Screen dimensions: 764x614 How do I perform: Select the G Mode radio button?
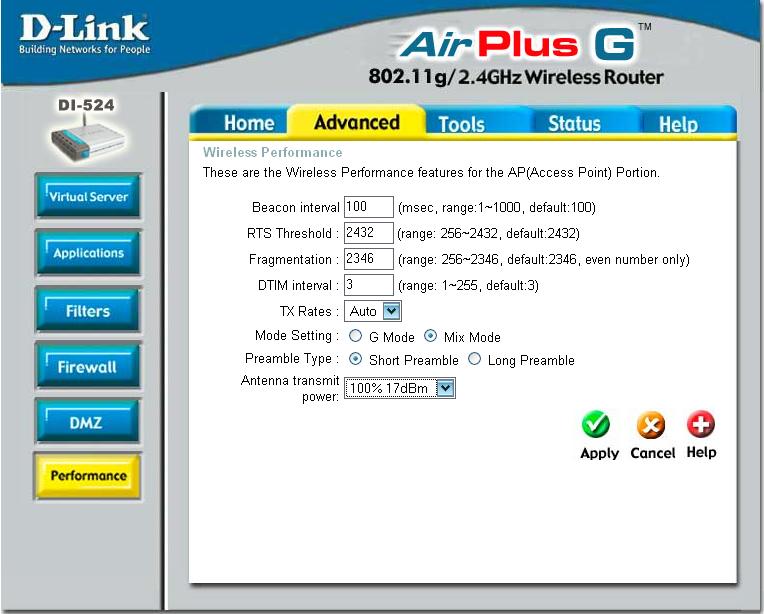click(x=355, y=337)
